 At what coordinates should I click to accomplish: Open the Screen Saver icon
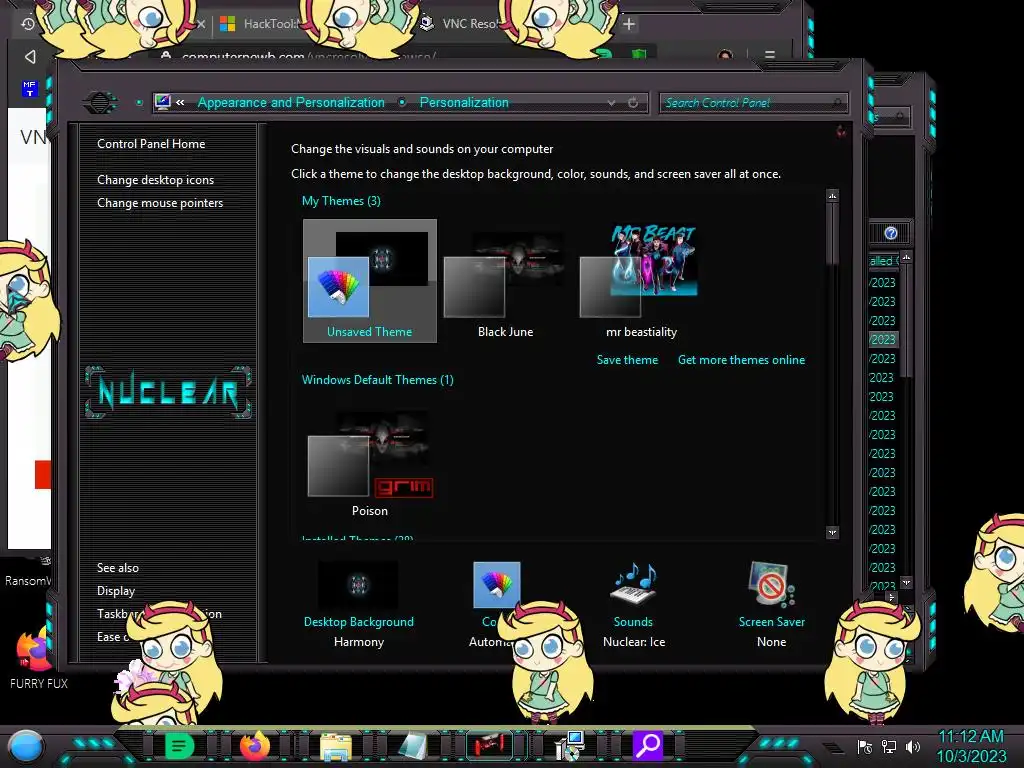[771, 584]
